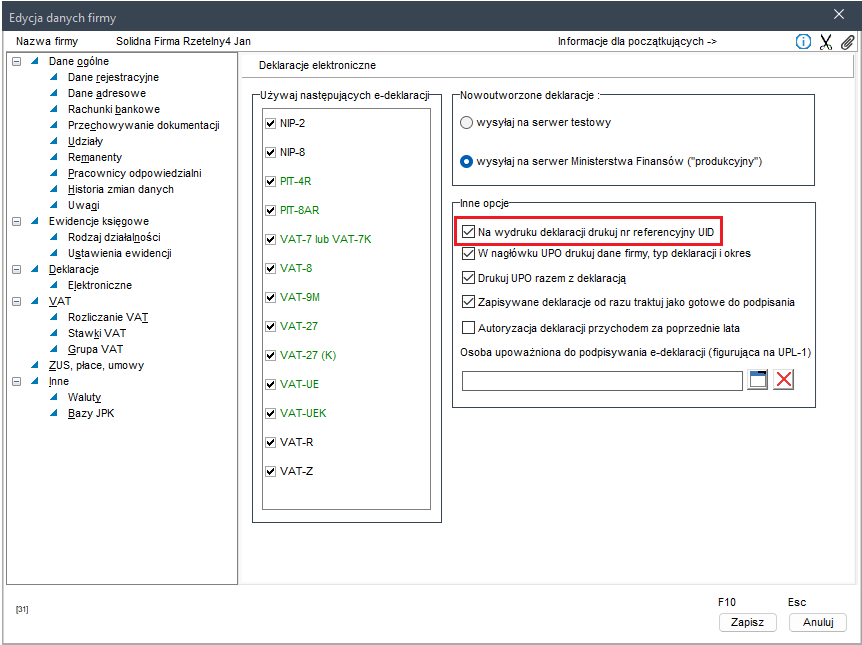
Task: Click the authorized person input field
Action: [603, 381]
